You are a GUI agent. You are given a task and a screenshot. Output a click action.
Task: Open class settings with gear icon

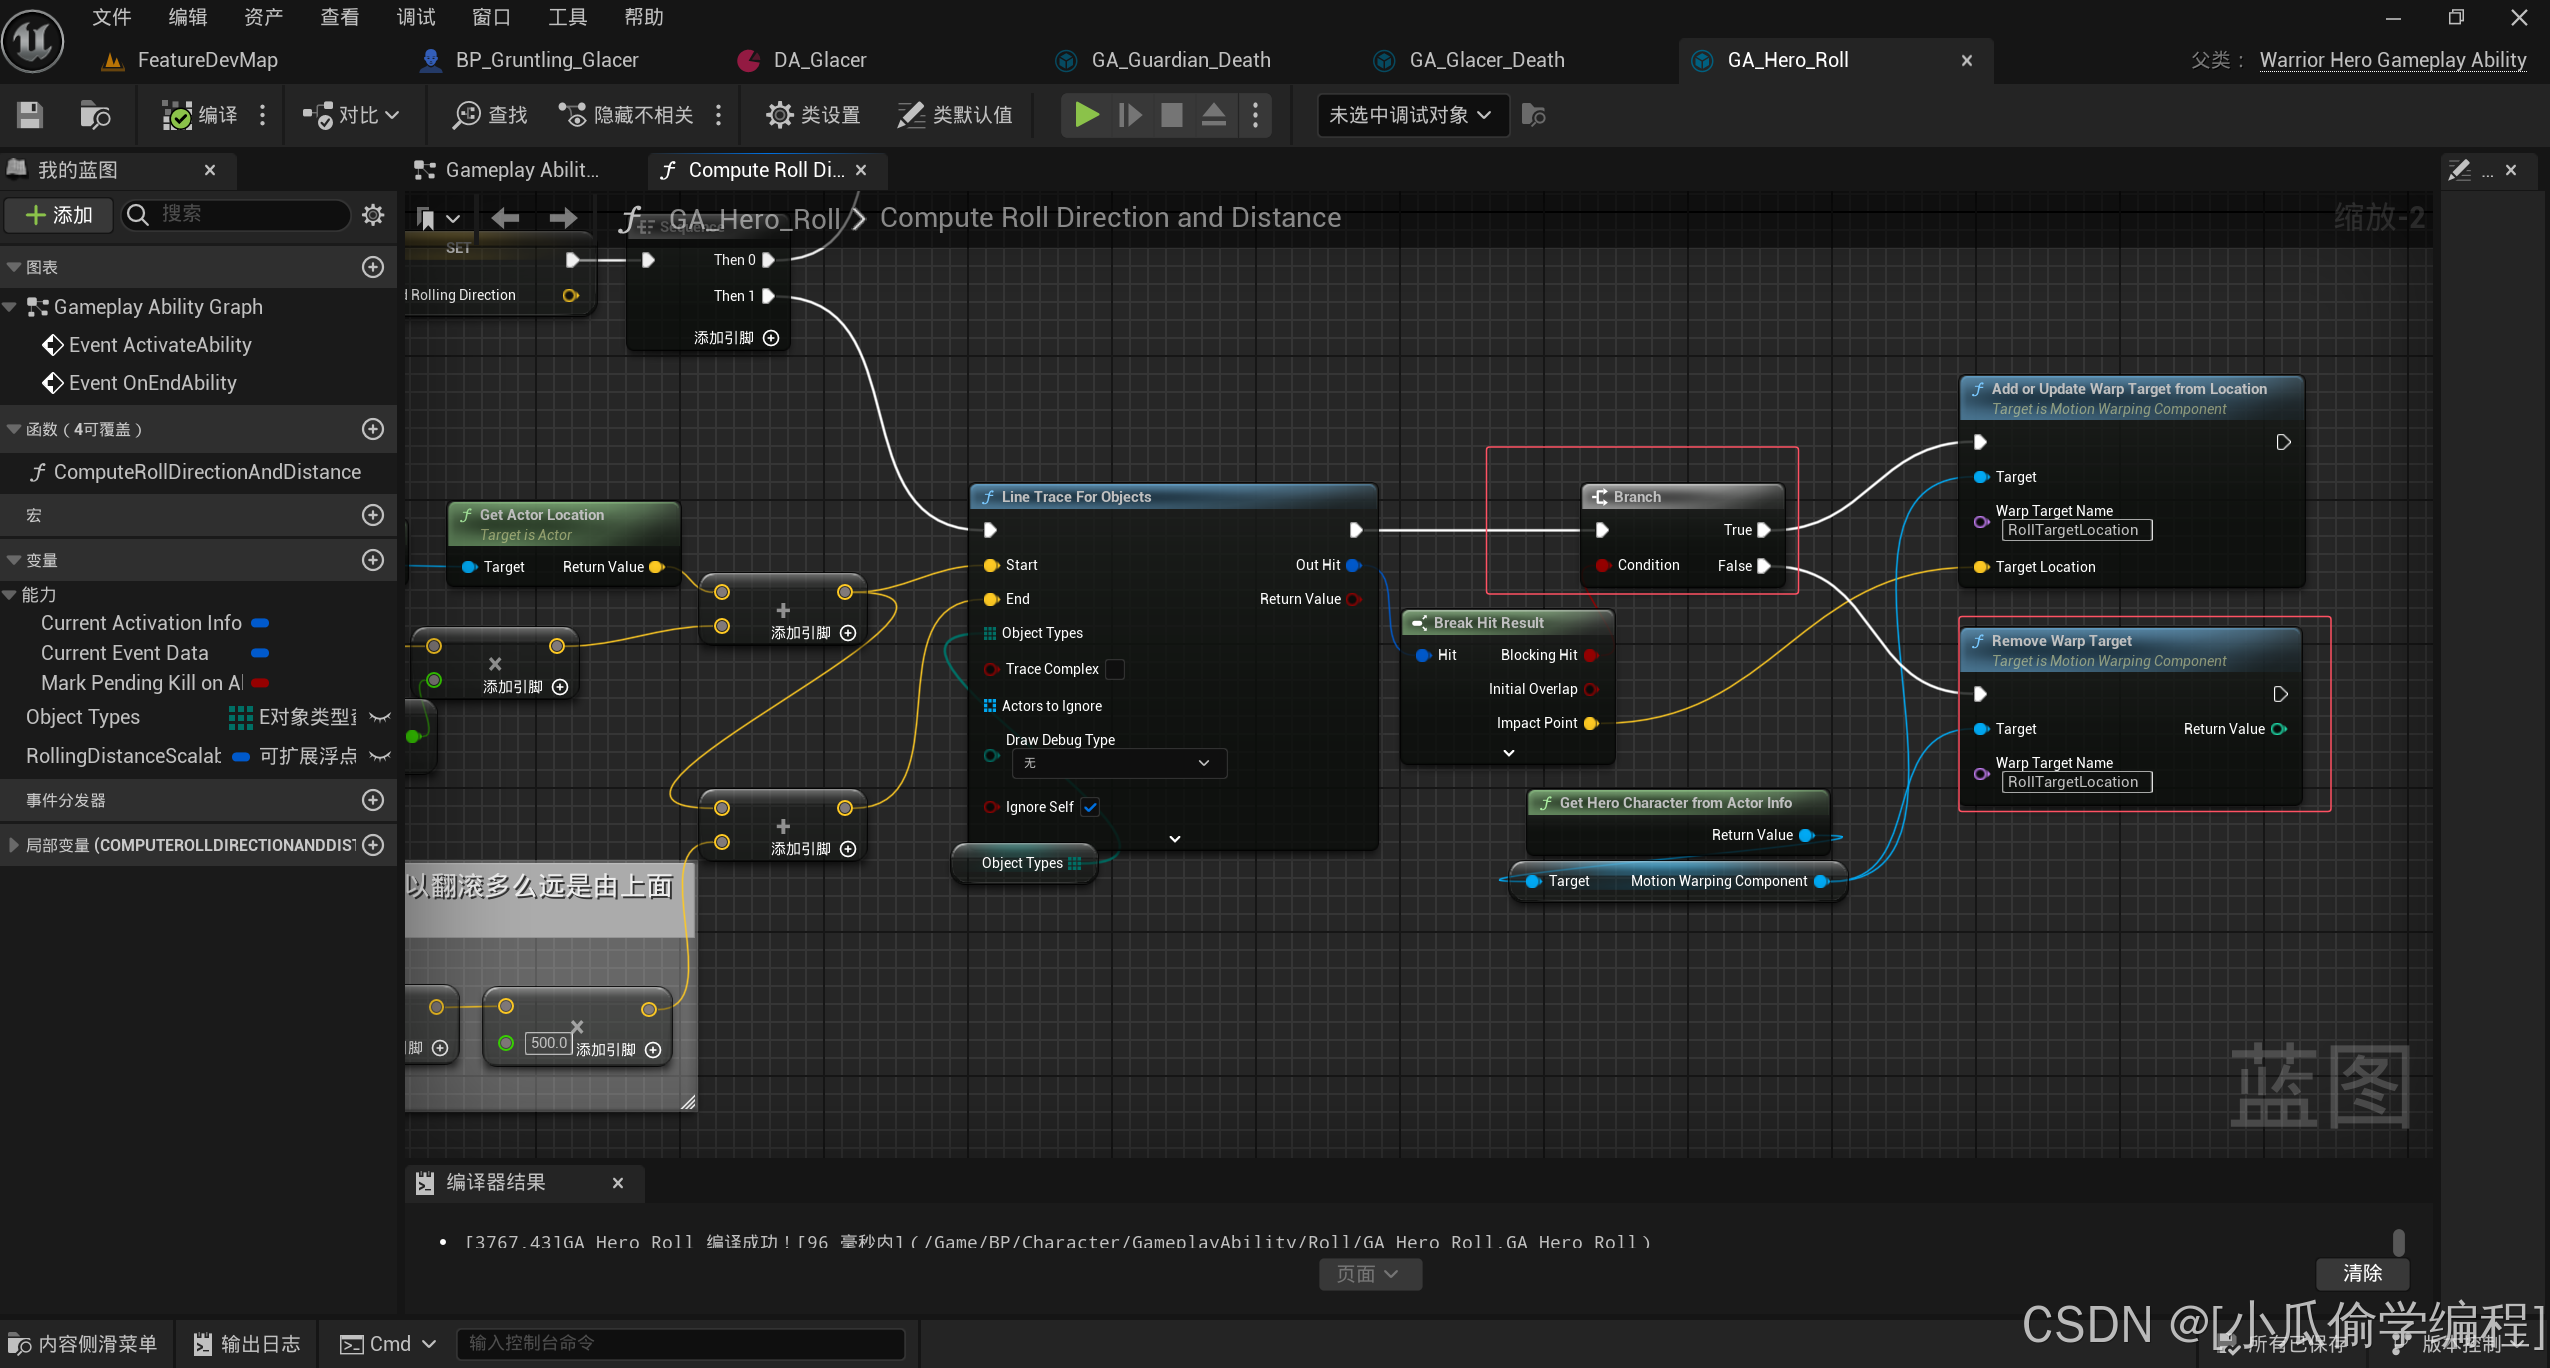click(780, 115)
